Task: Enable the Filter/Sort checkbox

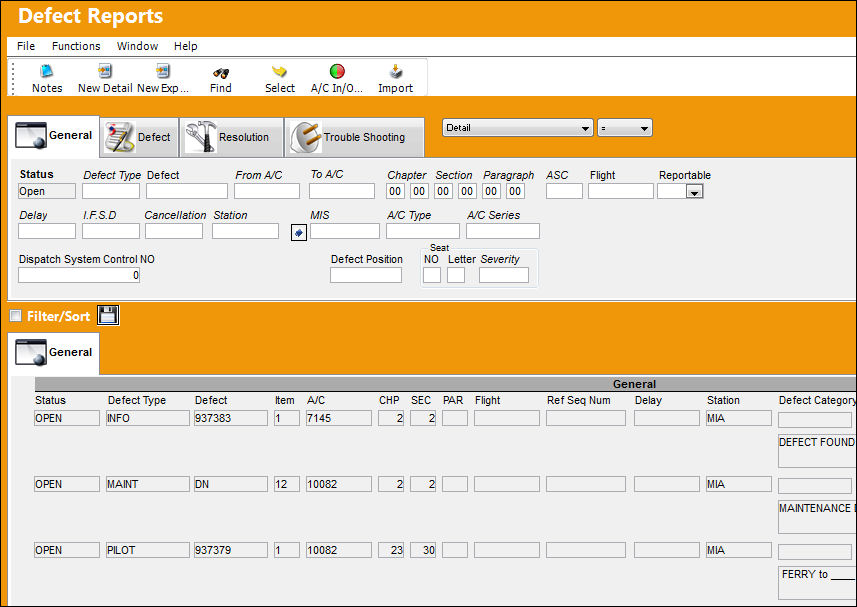Action: point(16,315)
